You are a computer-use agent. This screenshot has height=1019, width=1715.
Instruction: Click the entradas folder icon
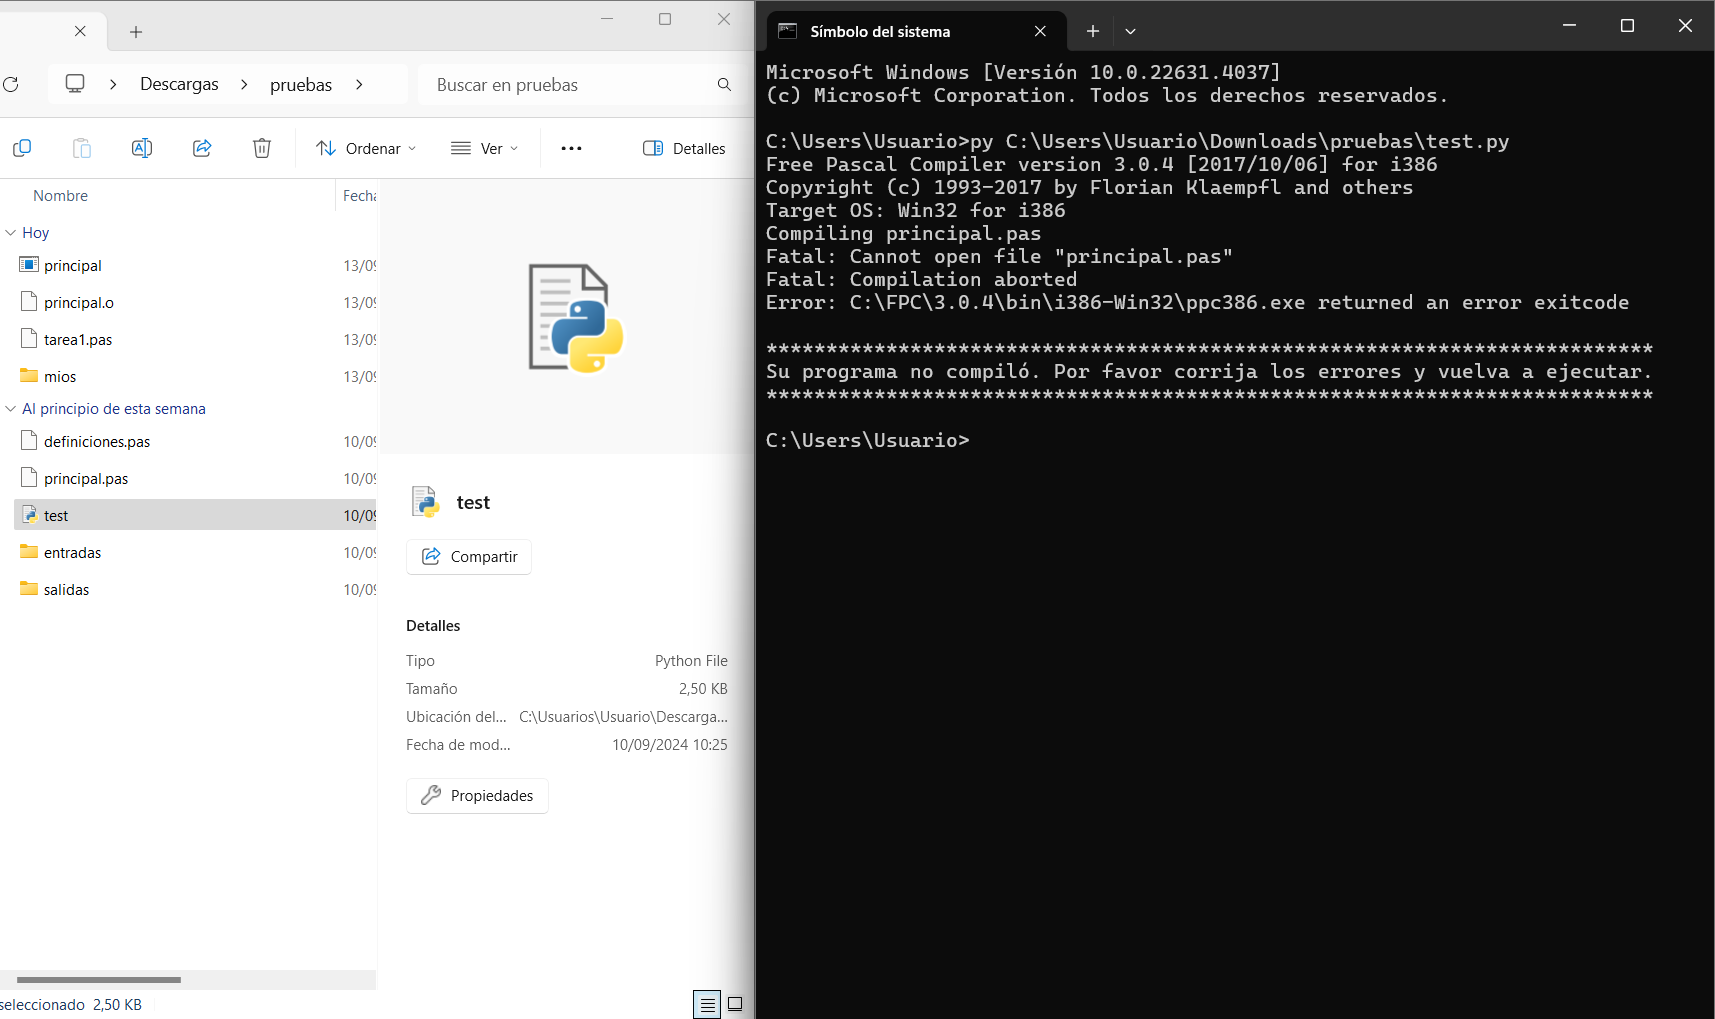tap(29, 552)
